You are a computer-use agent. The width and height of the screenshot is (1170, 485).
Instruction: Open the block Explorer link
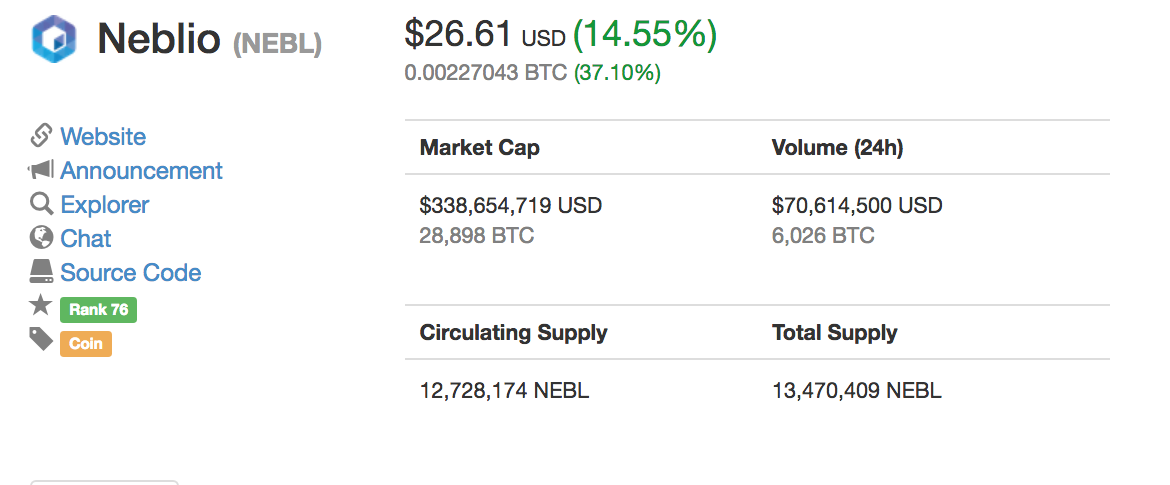pos(104,205)
